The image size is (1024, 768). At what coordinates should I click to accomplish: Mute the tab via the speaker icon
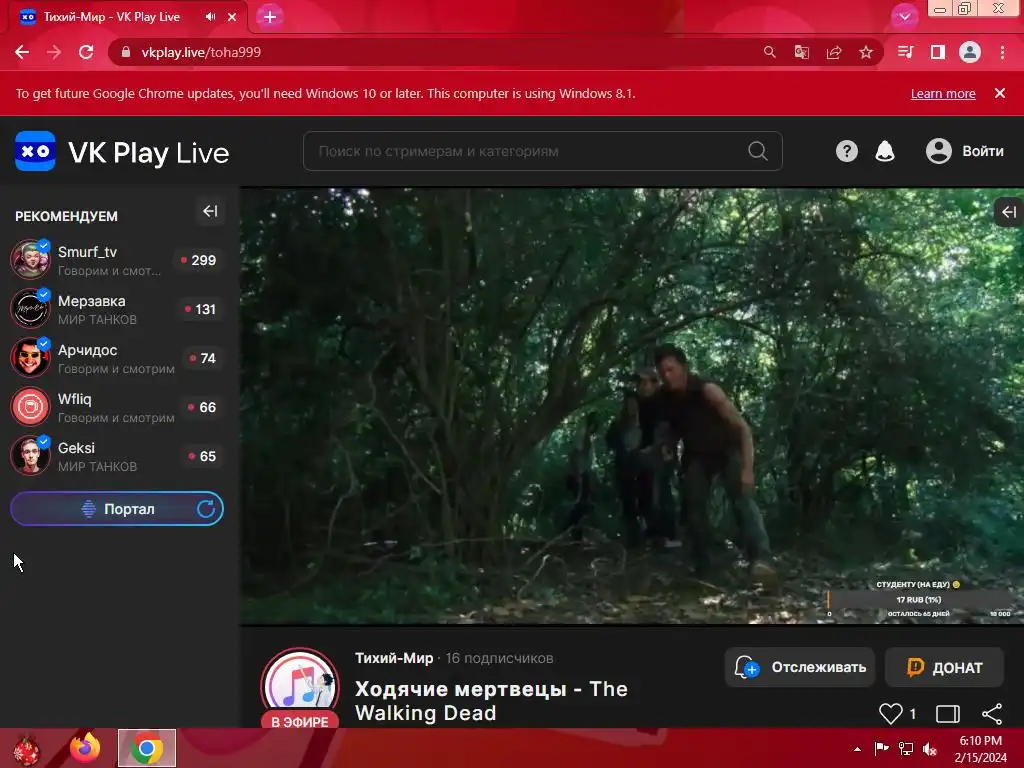(210, 17)
